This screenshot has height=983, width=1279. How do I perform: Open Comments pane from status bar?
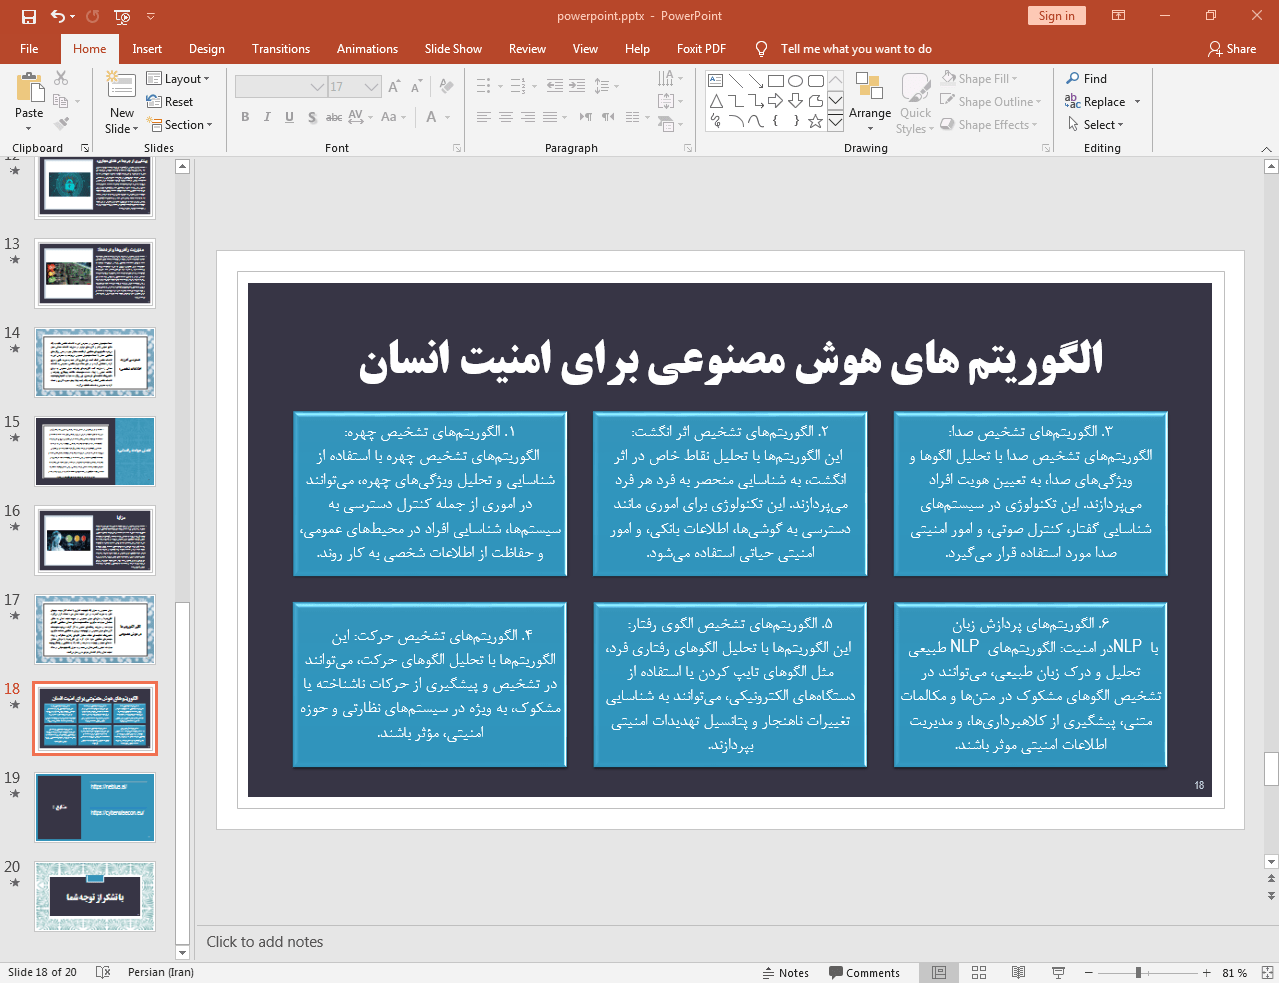pos(864,973)
